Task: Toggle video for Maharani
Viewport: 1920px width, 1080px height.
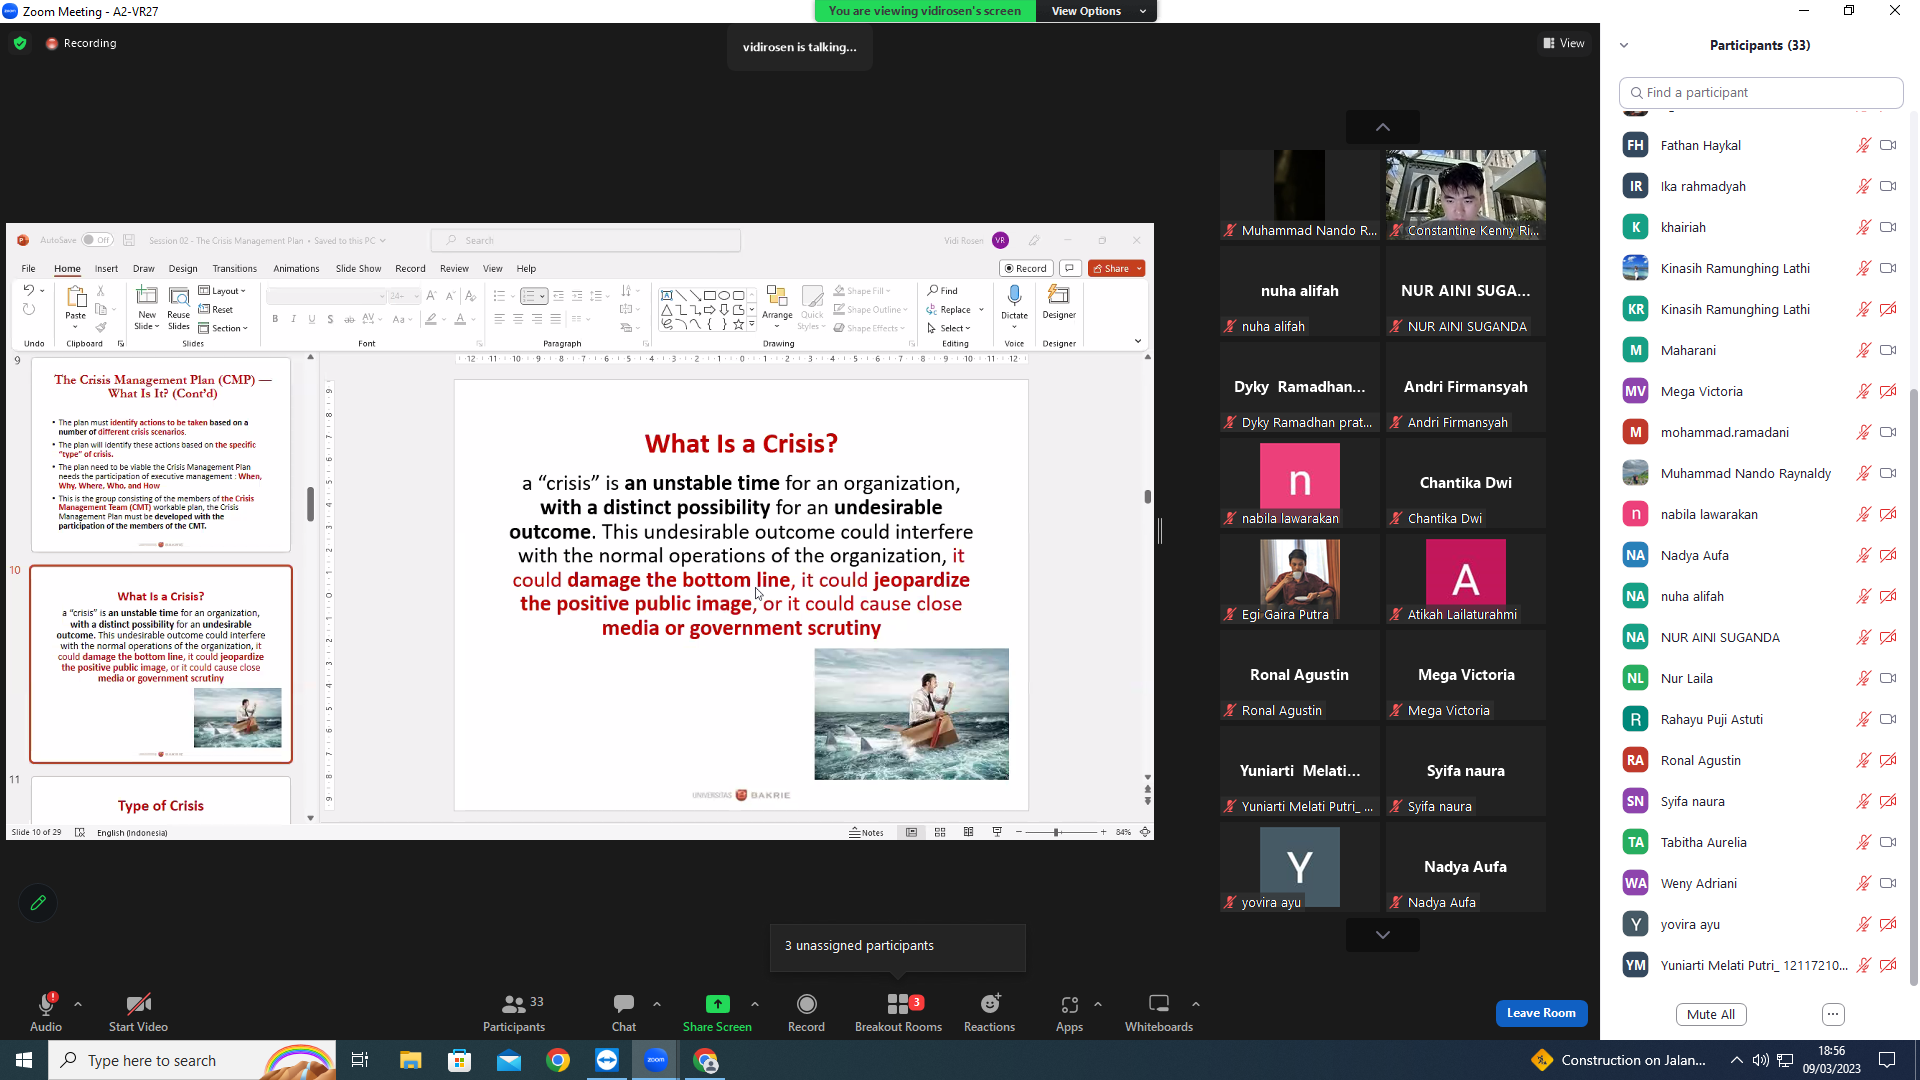Action: click(x=1888, y=350)
